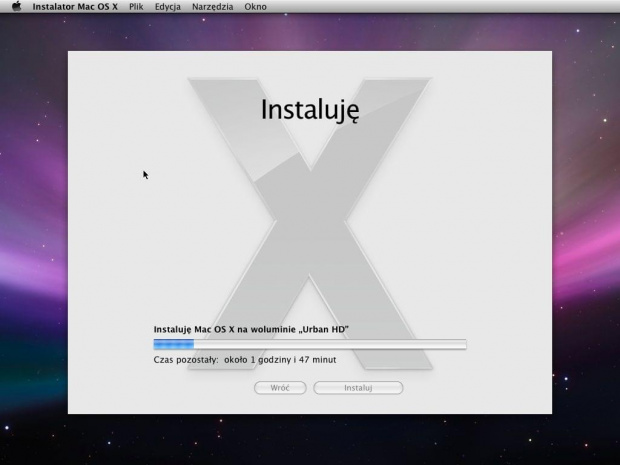620x465 pixels.
Task: Click the Instaluję heading text
Action: pyautogui.click(x=310, y=110)
